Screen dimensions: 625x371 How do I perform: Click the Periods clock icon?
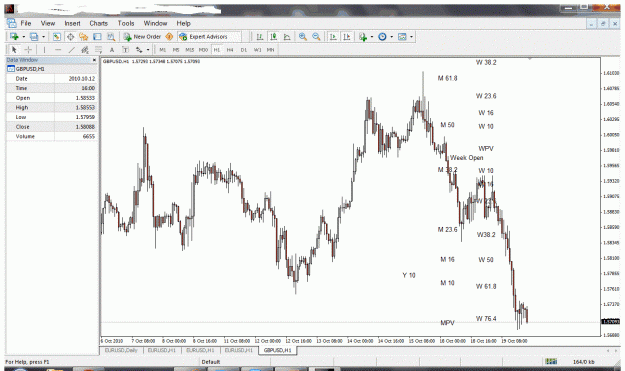(x=382, y=37)
